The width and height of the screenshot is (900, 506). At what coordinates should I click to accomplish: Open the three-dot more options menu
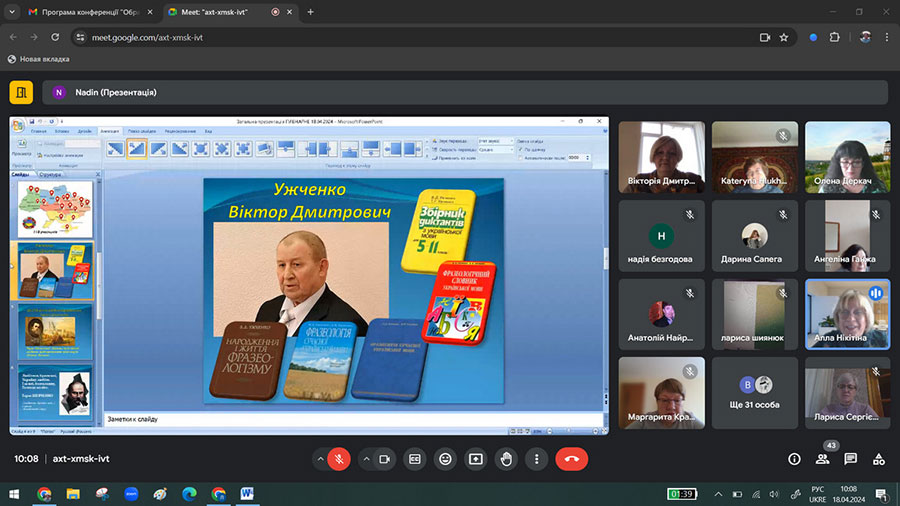tap(537, 459)
